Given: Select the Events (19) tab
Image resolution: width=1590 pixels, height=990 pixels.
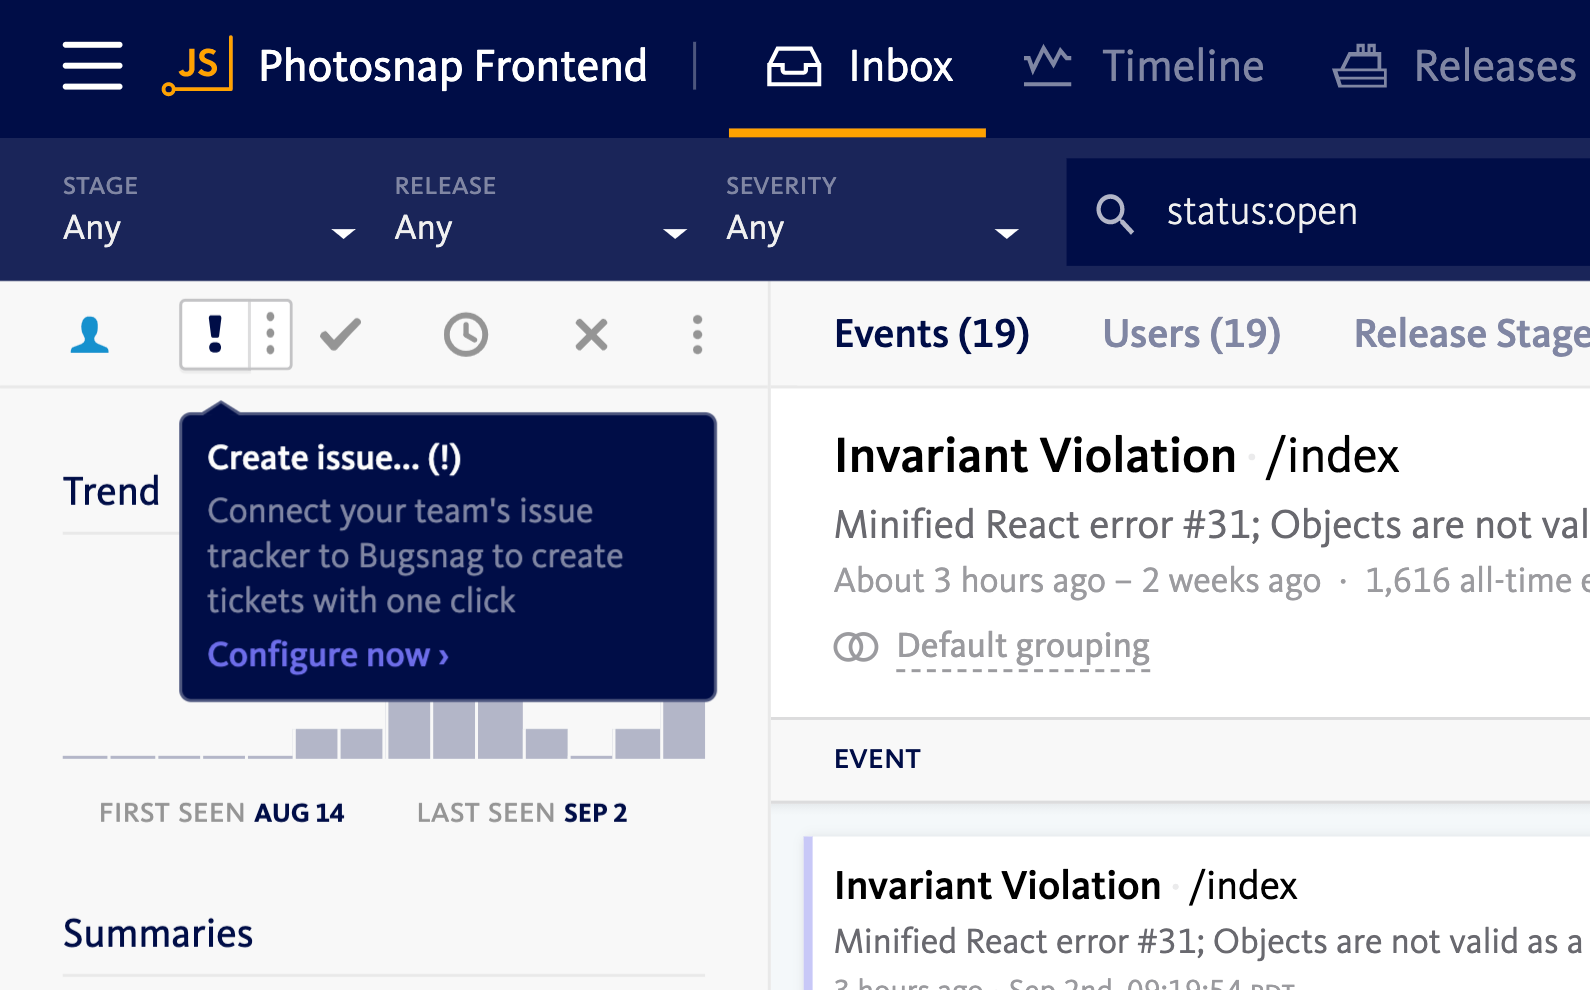Looking at the screenshot, I should 932,333.
